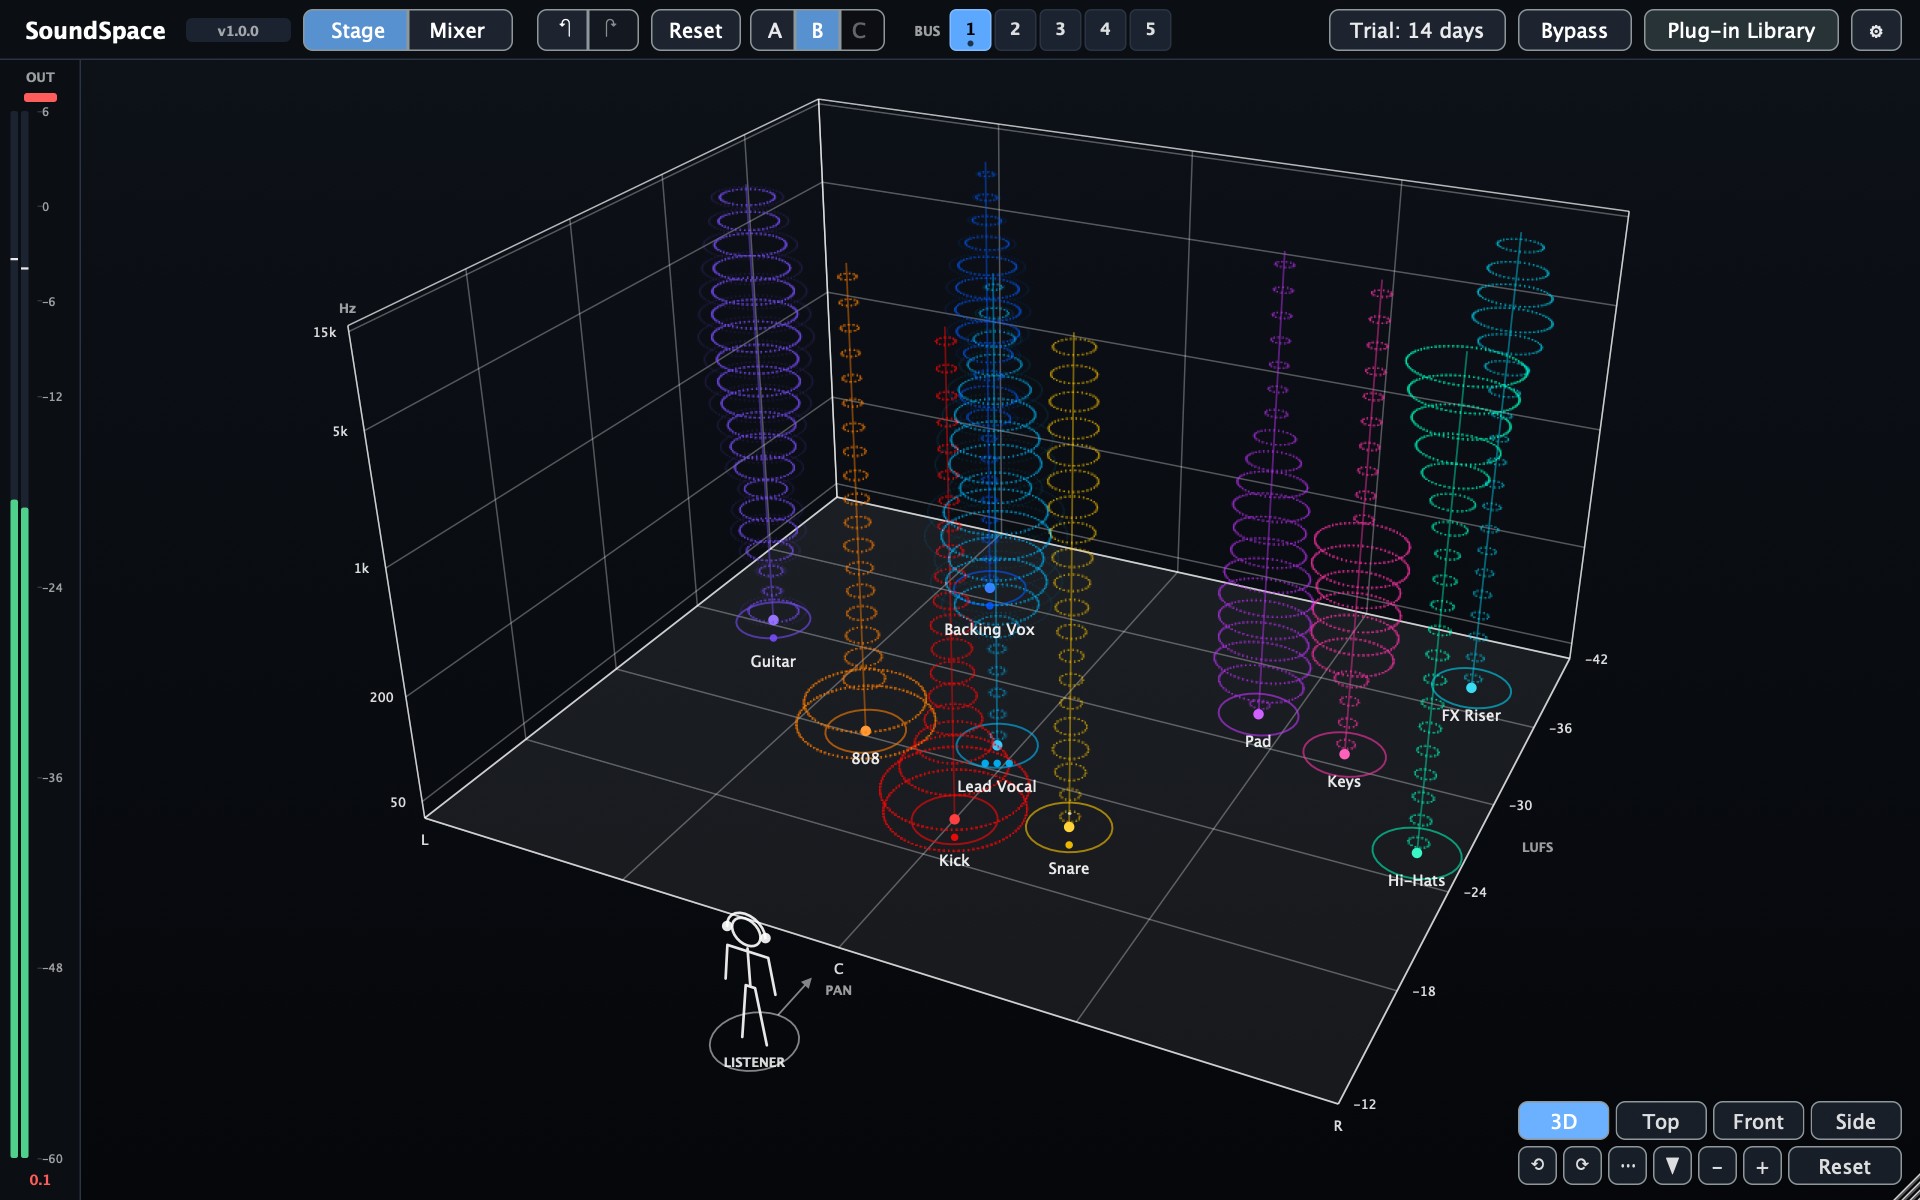Select the 808 source dot
The width and height of the screenshot is (1920, 1200).
tap(865, 731)
